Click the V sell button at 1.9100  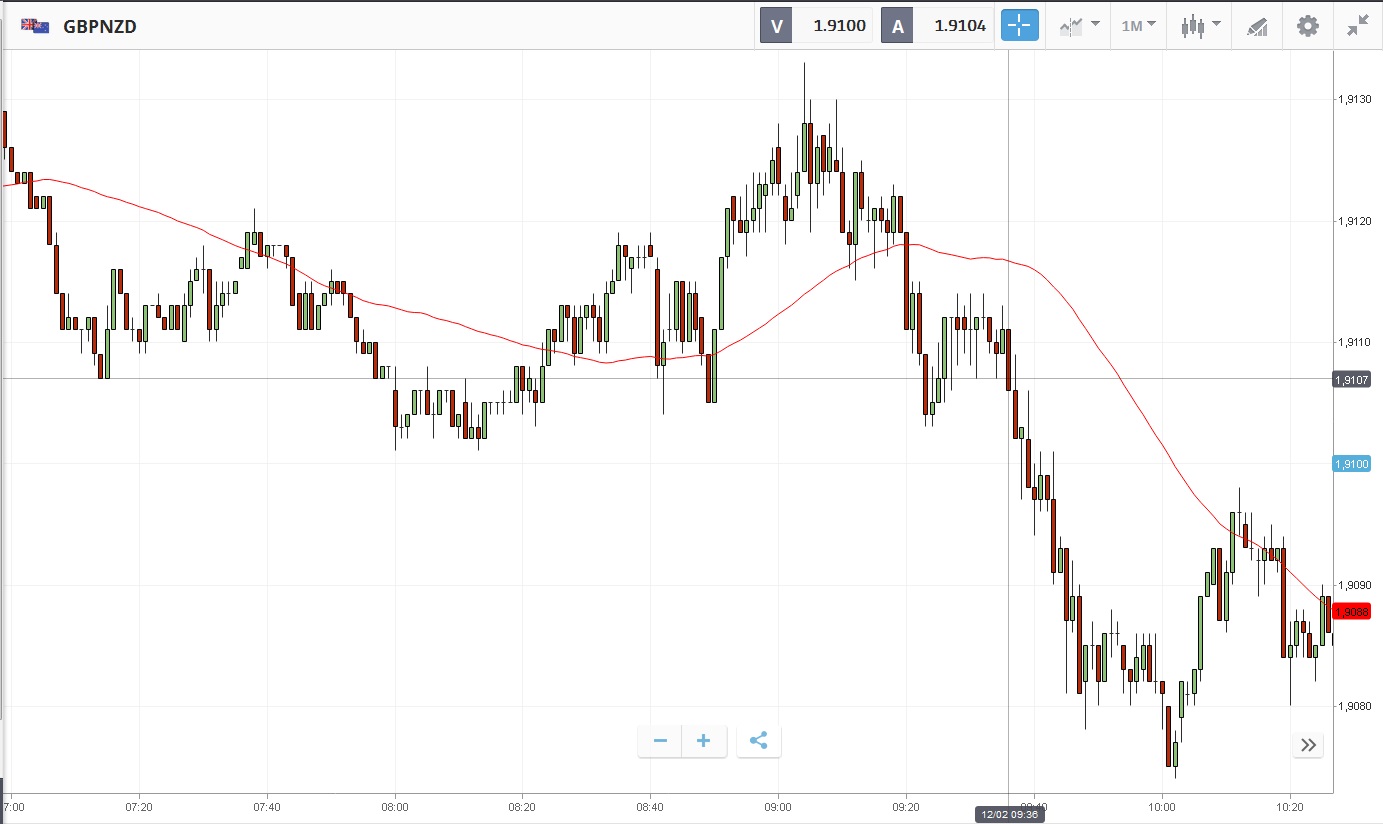pyautogui.click(x=816, y=26)
